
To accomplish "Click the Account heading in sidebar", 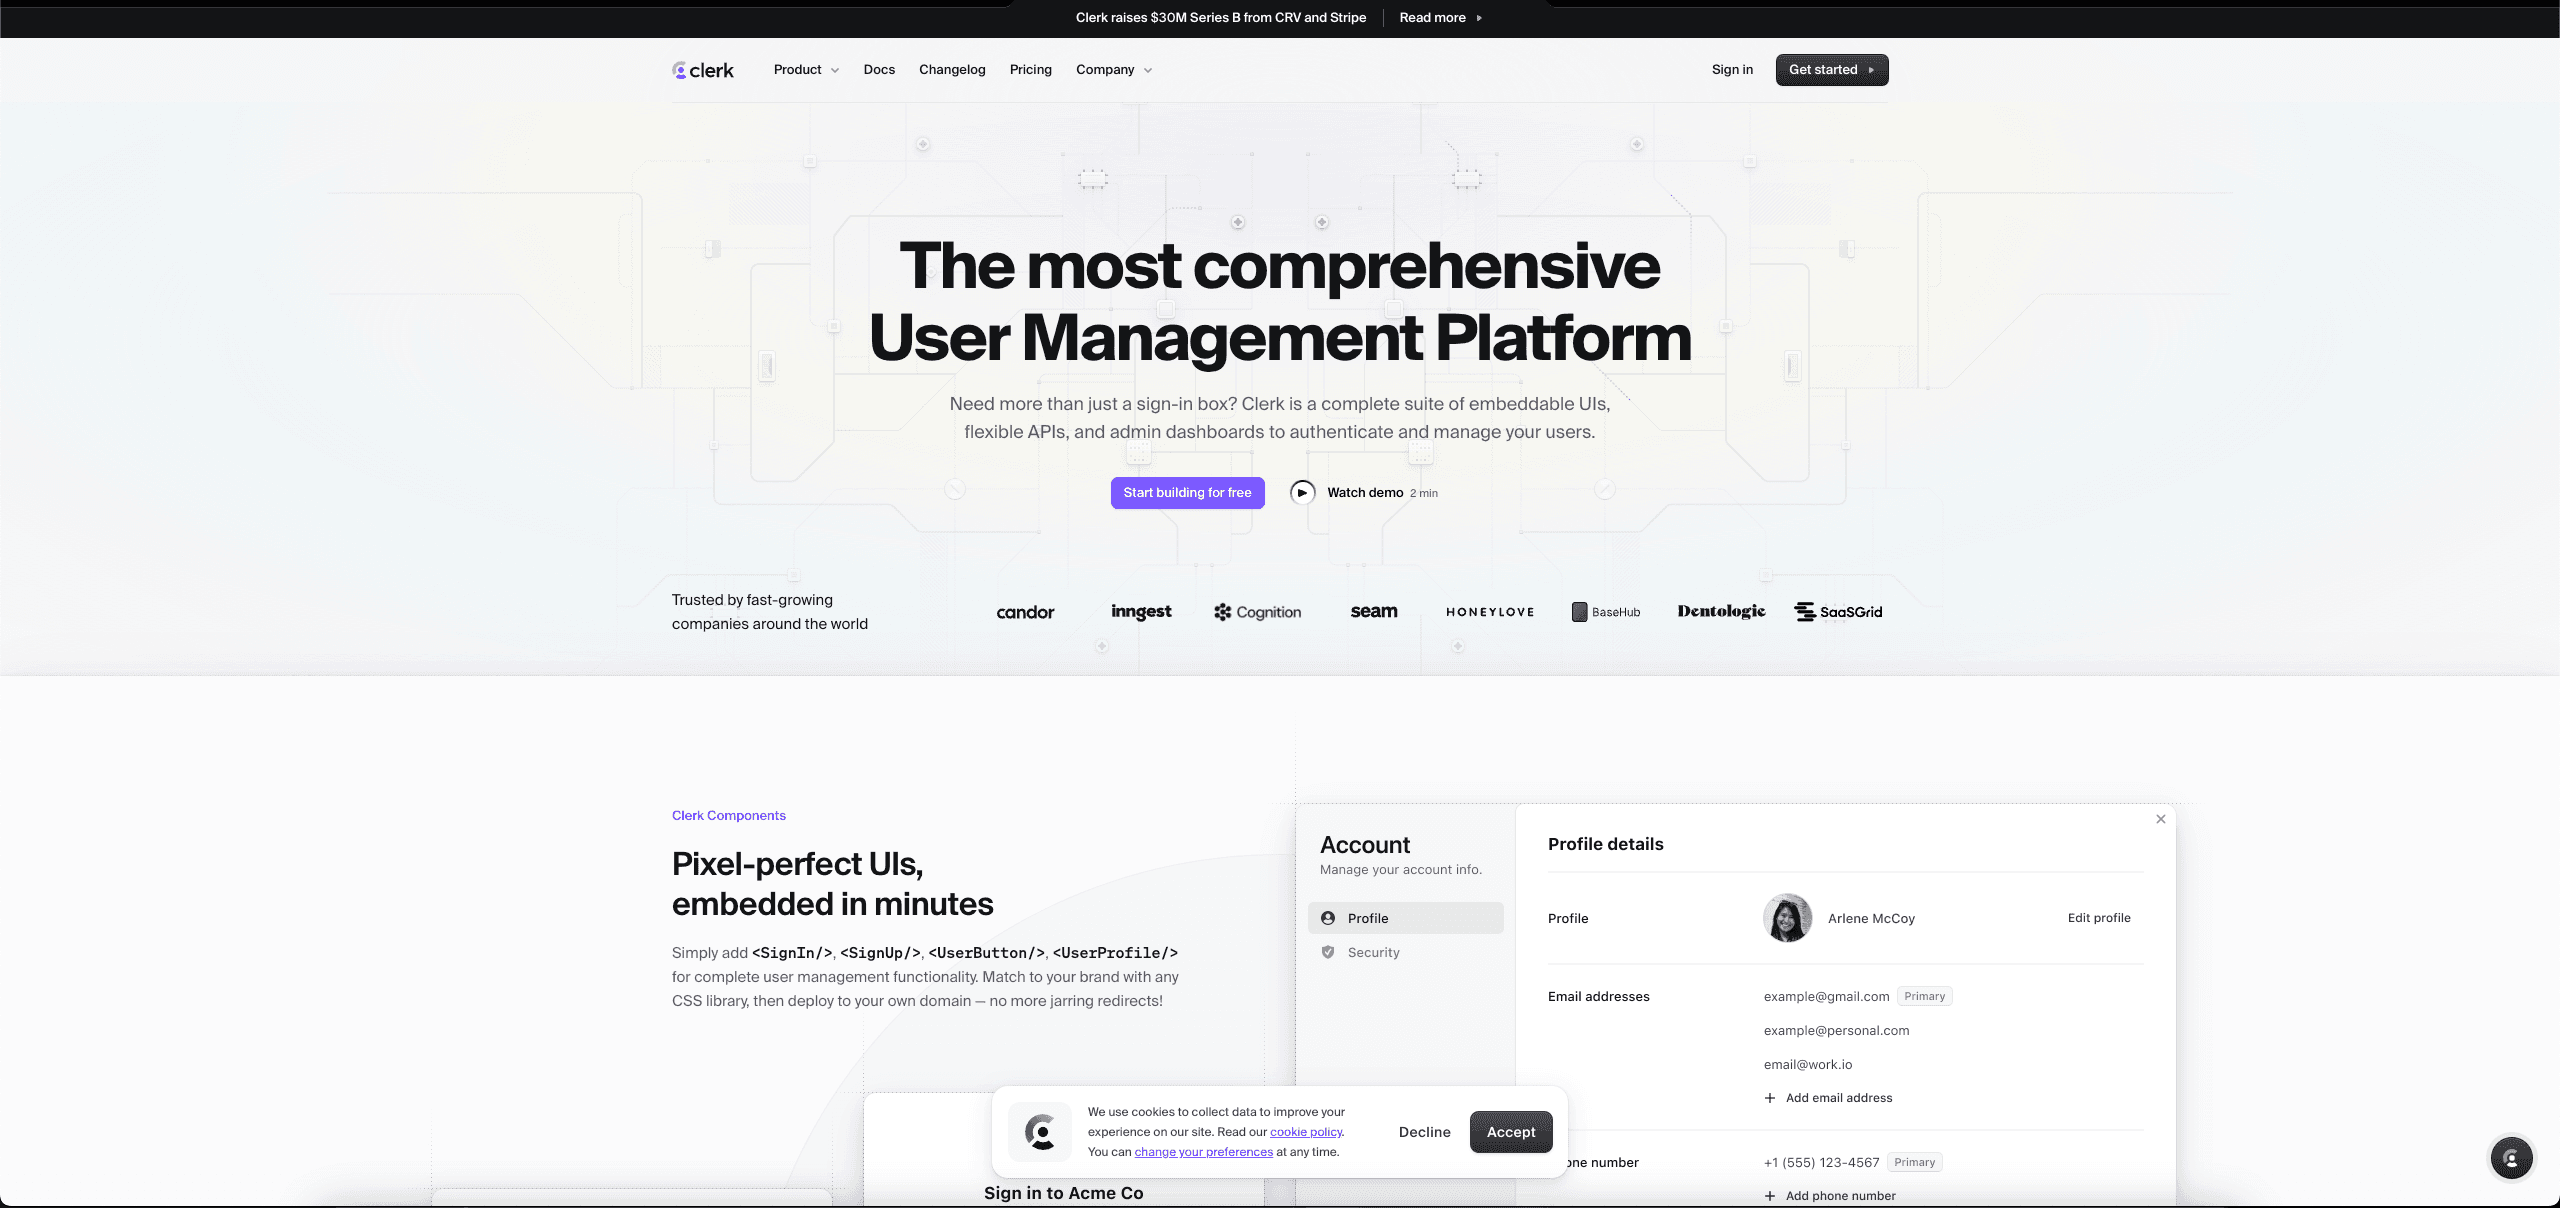I will pos(1364,845).
